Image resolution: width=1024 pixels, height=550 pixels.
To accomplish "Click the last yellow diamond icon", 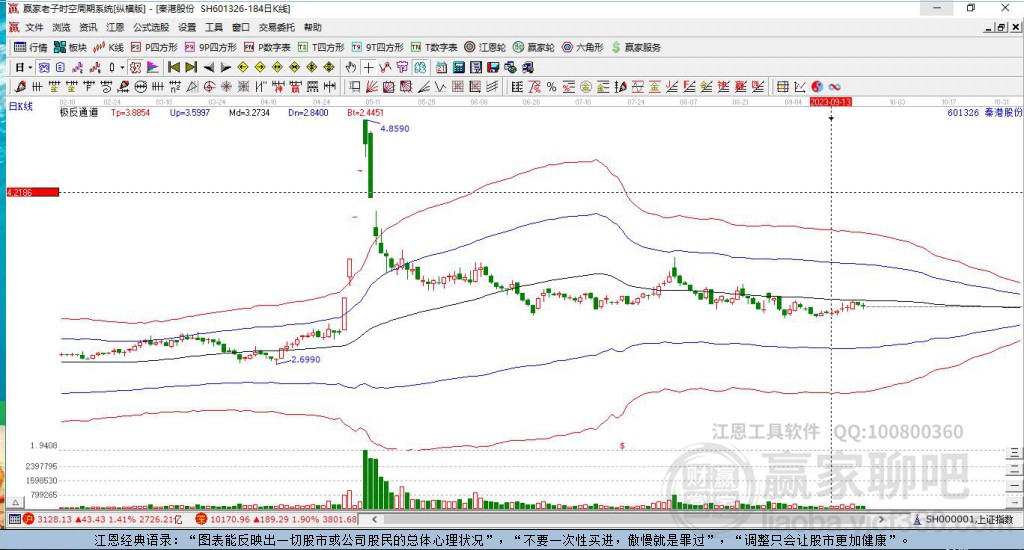I will pyautogui.click(x=328, y=67).
